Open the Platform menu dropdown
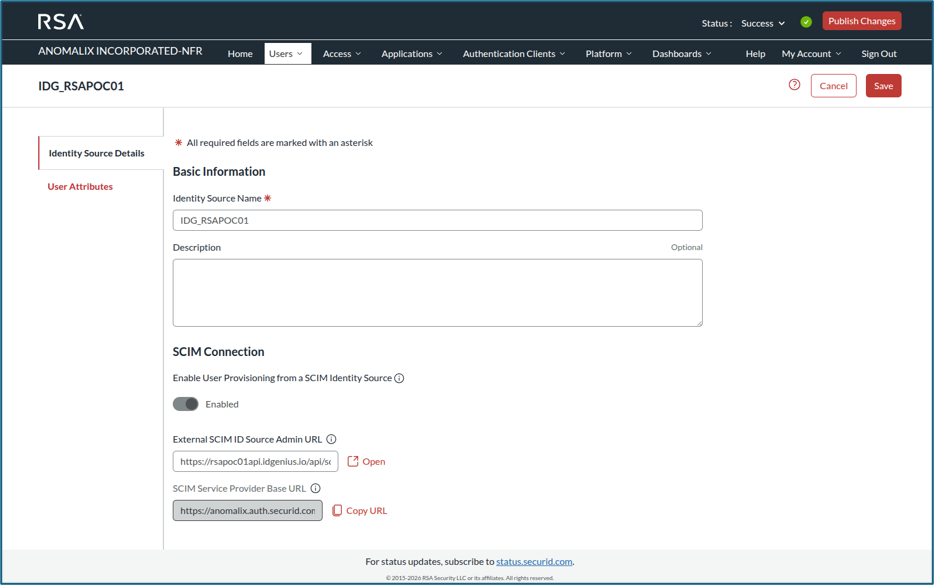934x585 pixels. 608,54
